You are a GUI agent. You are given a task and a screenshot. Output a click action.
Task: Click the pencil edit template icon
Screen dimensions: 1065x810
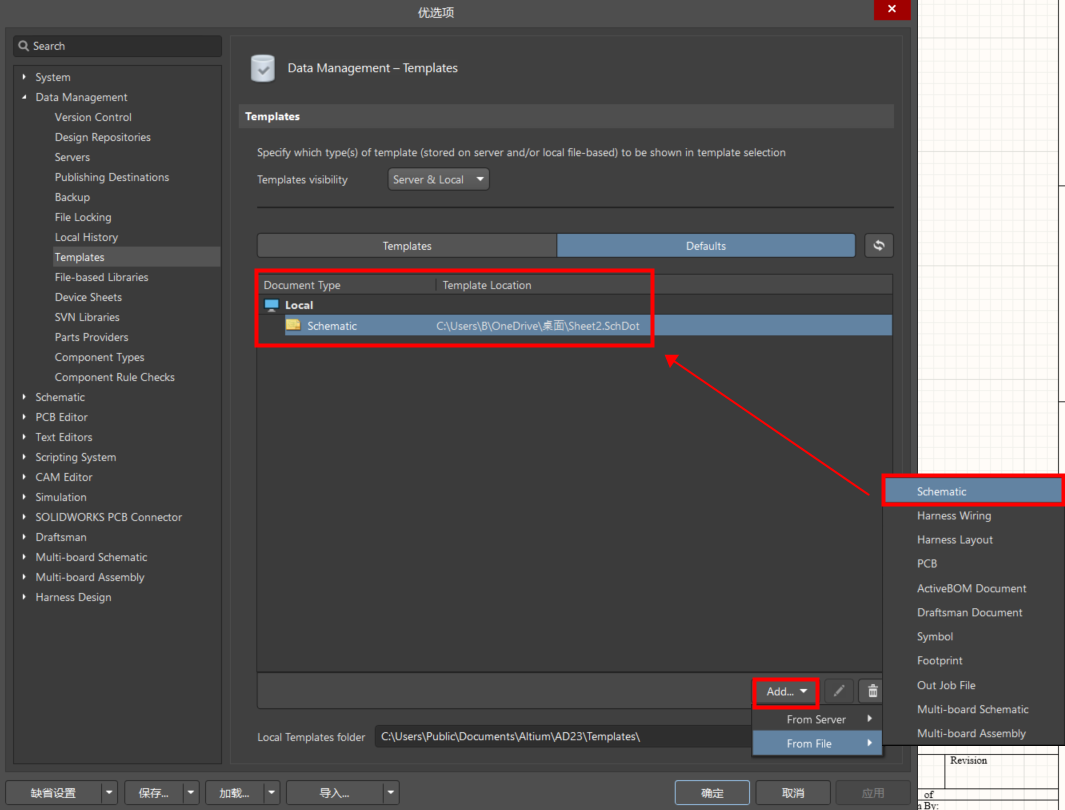coord(839,691)
